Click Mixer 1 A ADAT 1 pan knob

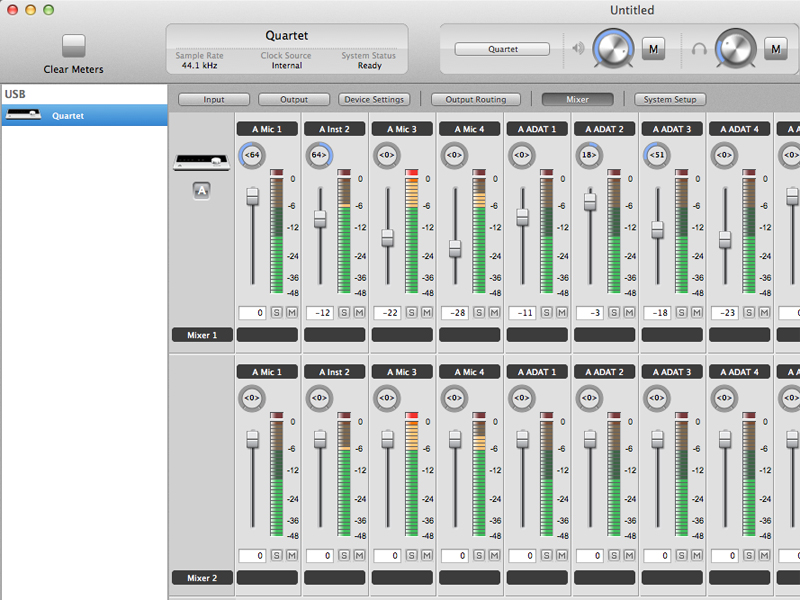pyautogui.click(x=521, y=155)
